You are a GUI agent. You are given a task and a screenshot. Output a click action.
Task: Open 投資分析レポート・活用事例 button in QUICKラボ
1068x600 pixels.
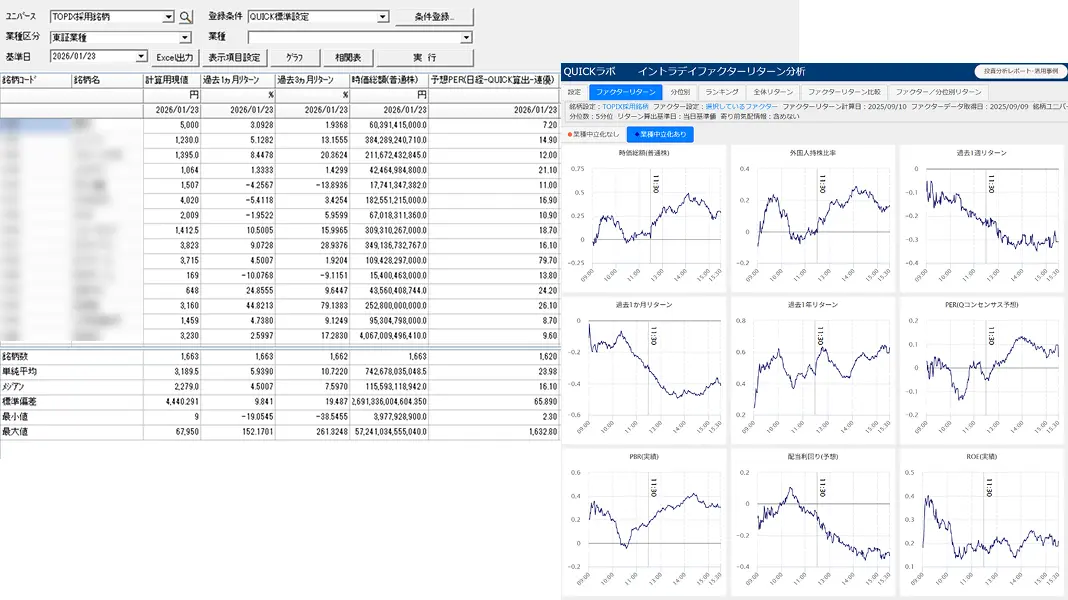click(x=1020, y=71)
